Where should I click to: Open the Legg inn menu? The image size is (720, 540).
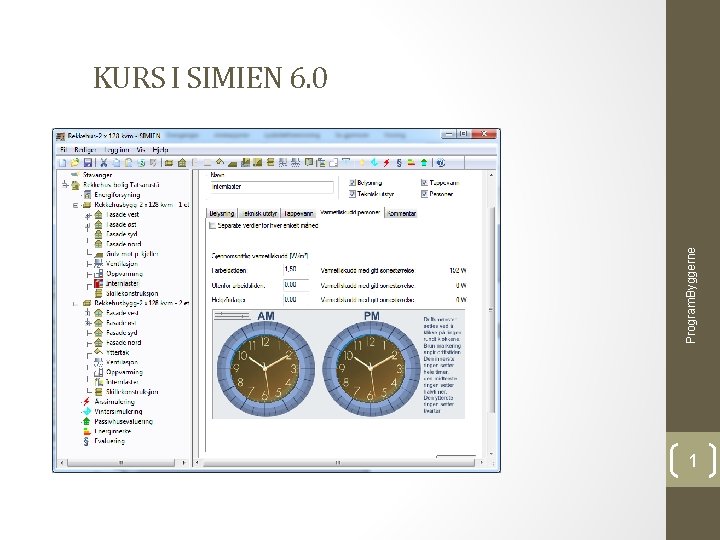[117, 150]
